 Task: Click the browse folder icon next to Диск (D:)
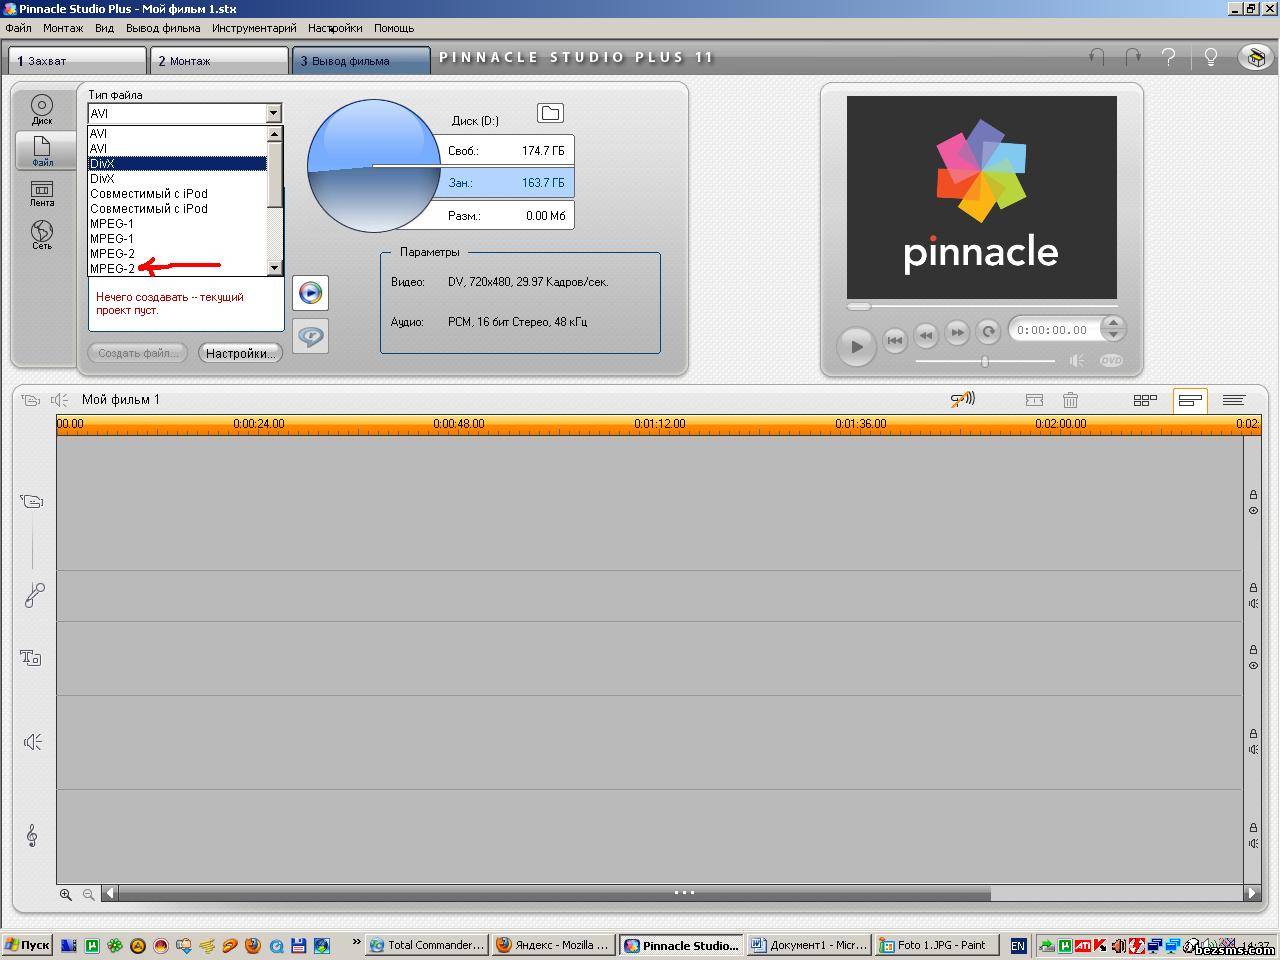coord(550,113)
